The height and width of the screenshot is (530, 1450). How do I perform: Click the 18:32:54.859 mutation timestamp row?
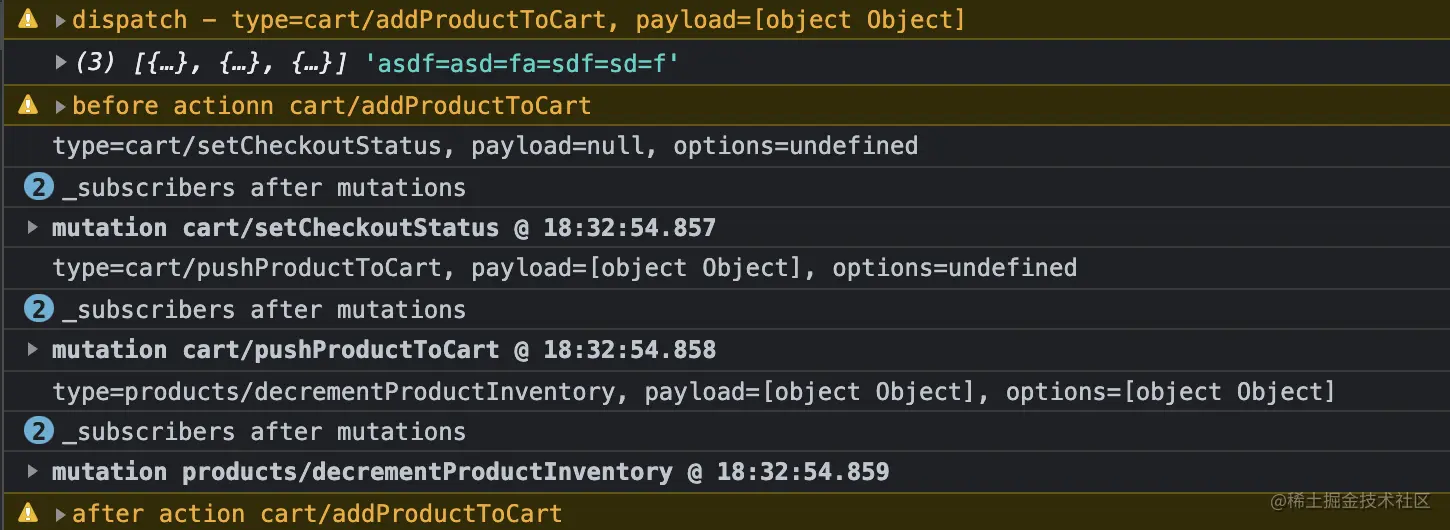point(802,471)
